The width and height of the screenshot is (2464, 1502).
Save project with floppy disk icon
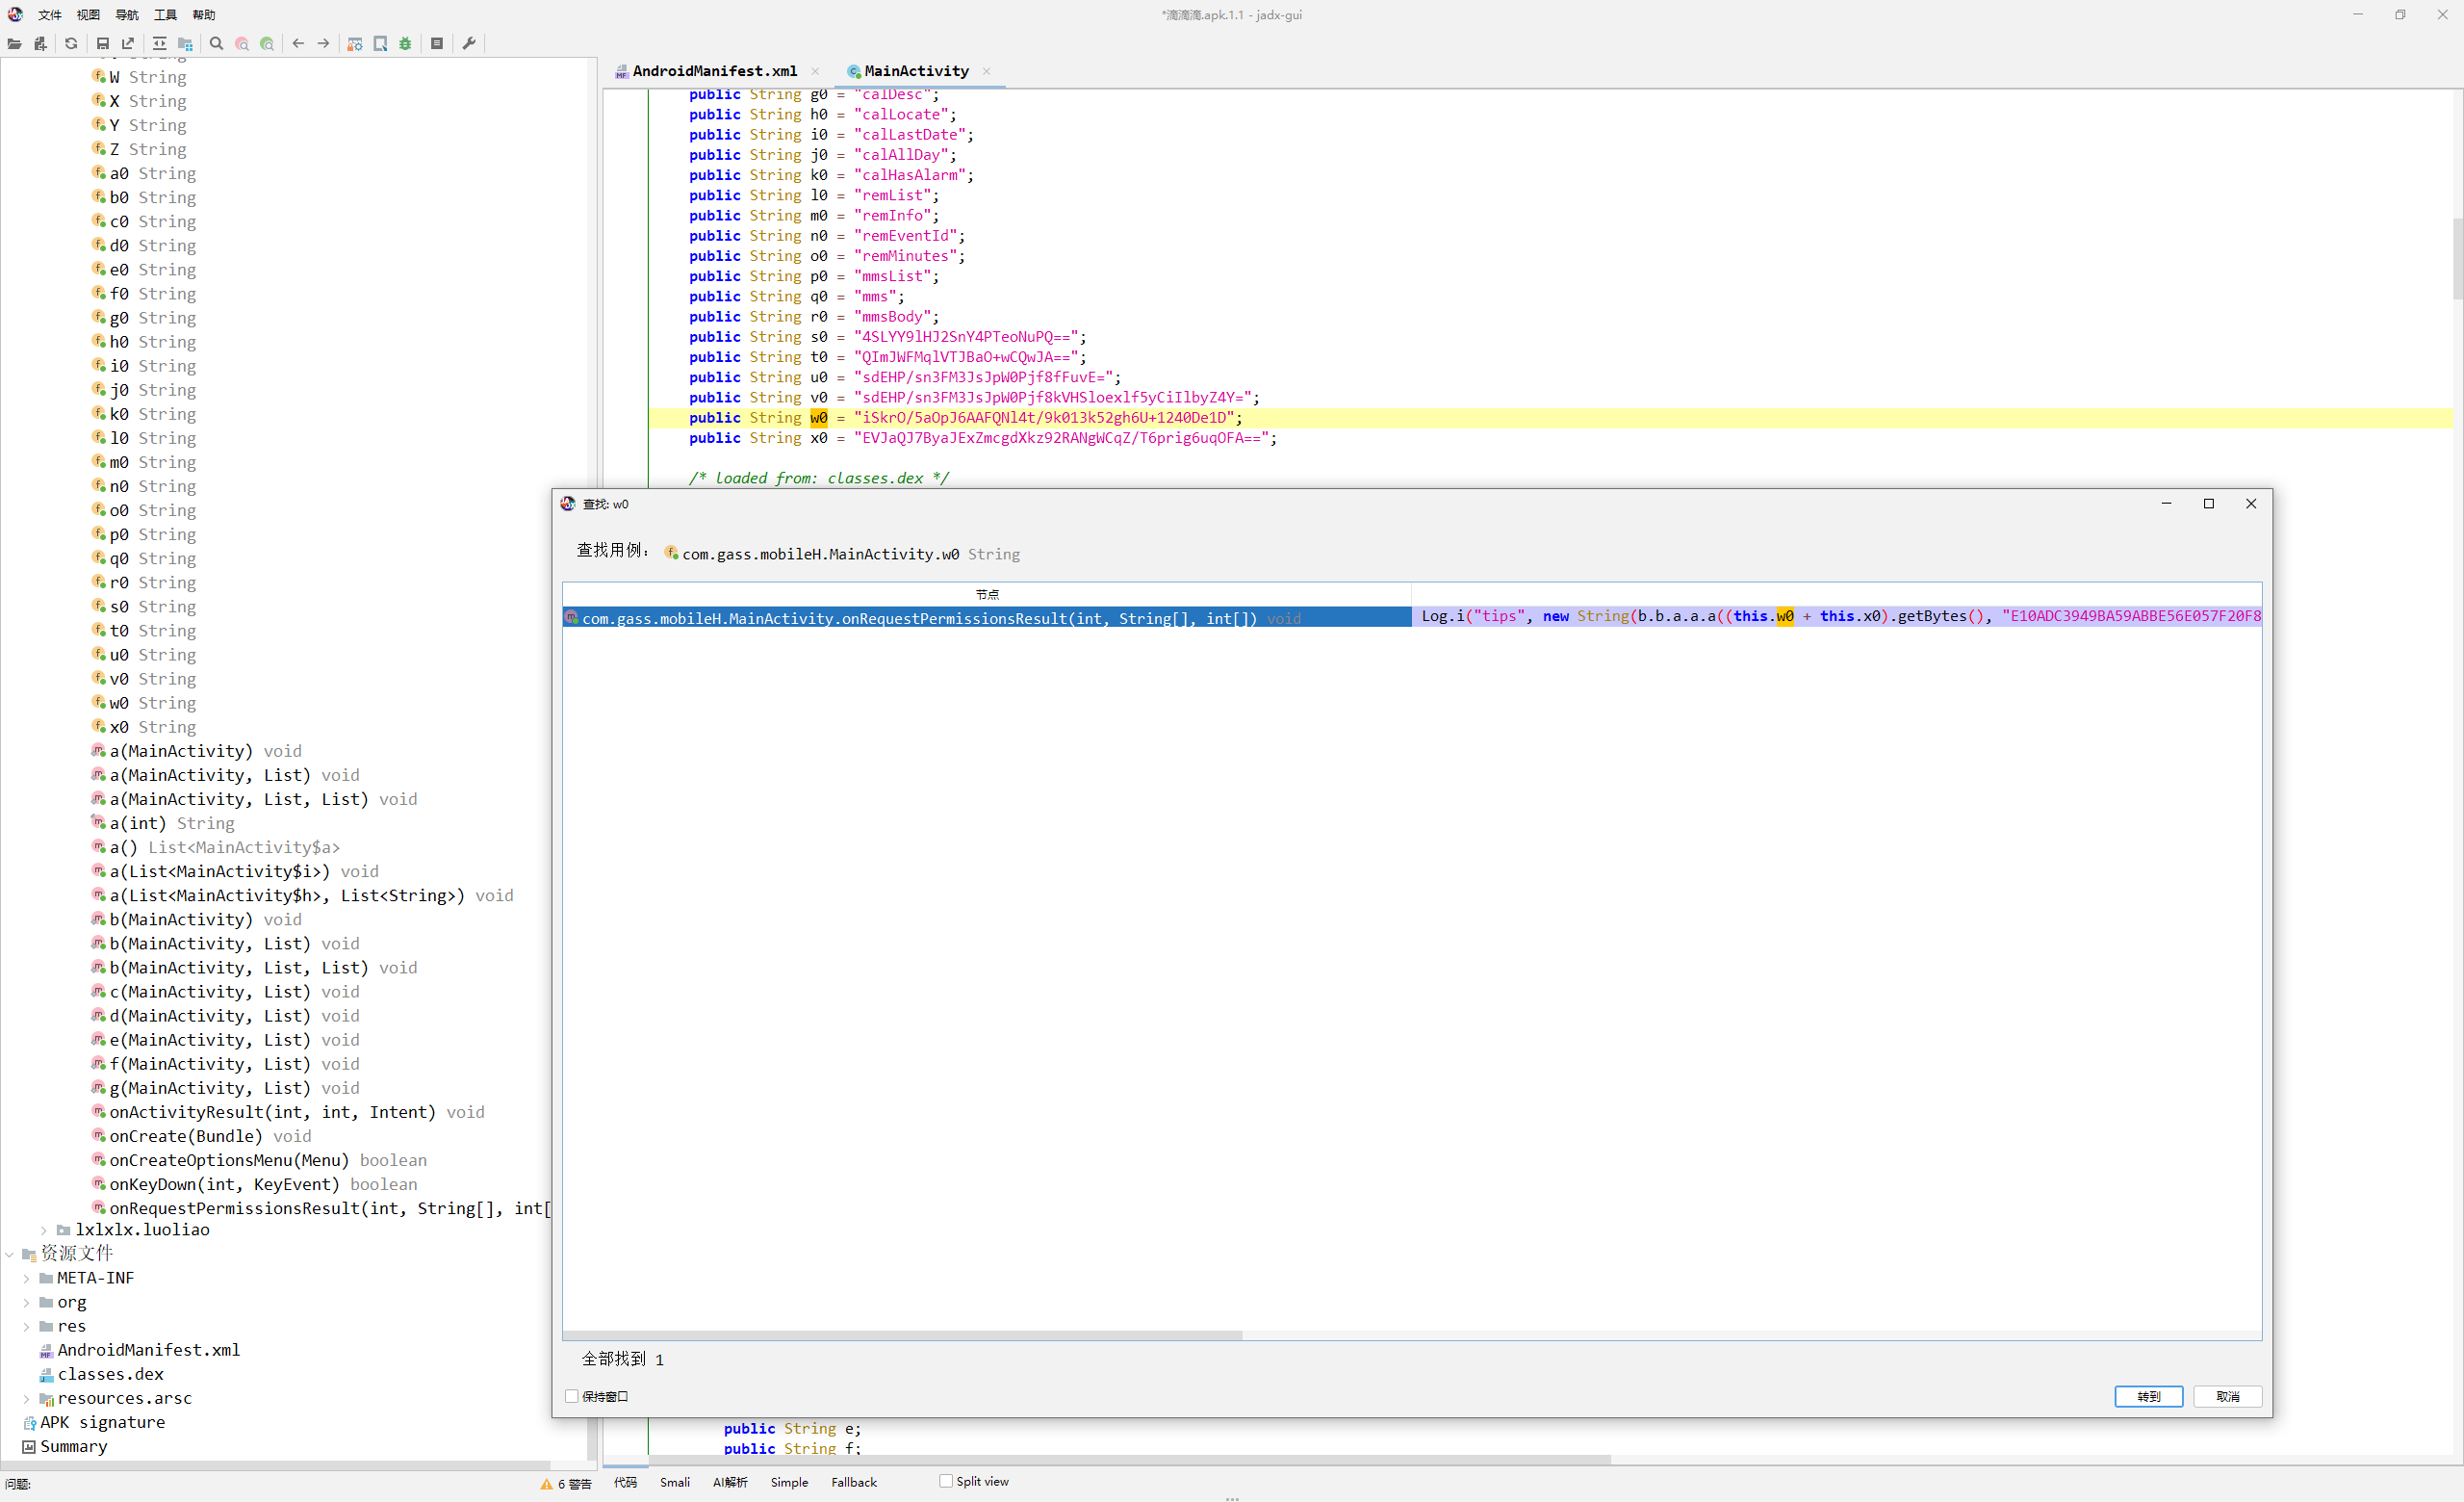[102, 43]
